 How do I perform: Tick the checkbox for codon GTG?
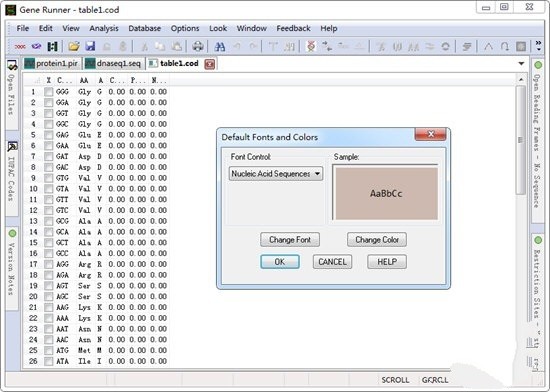49,178
